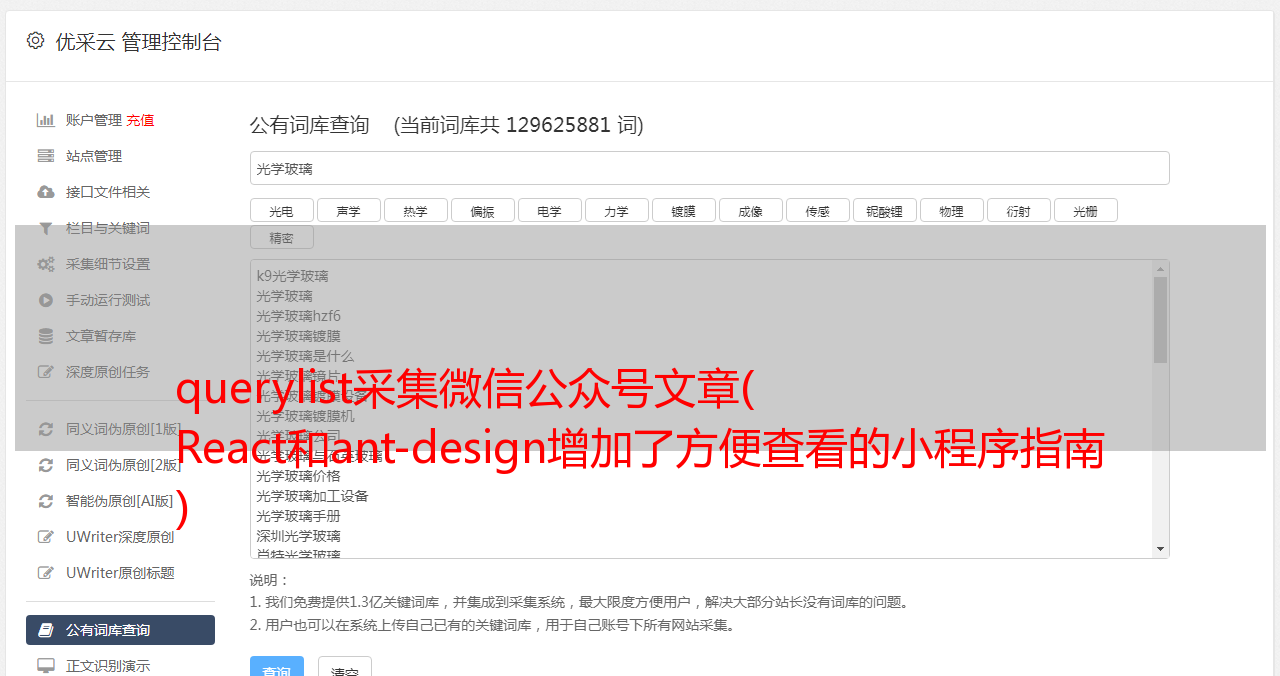Click the 光电 tag button
The height and width of the screenshot is (676, 1280).
click(281, 210)
